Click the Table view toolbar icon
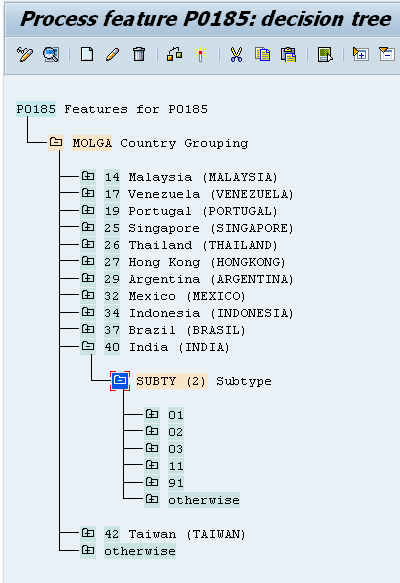Screen dimensions: 400x583 pos(325,55)
